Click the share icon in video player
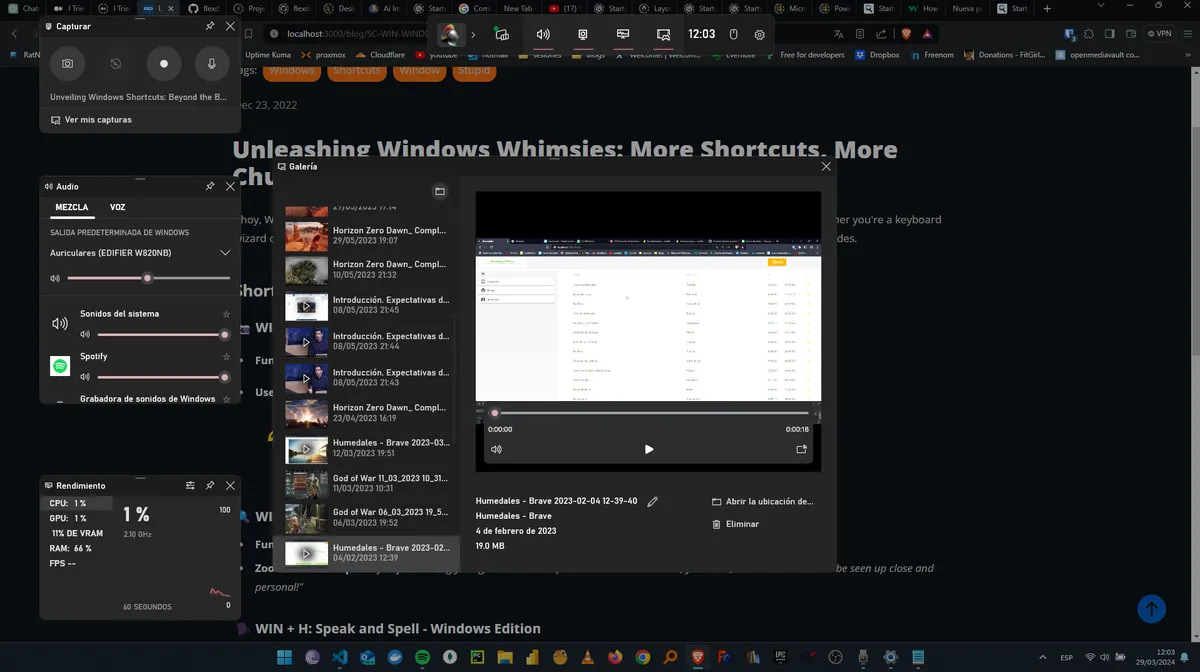 pyautogui.click(x=801, y=450)
